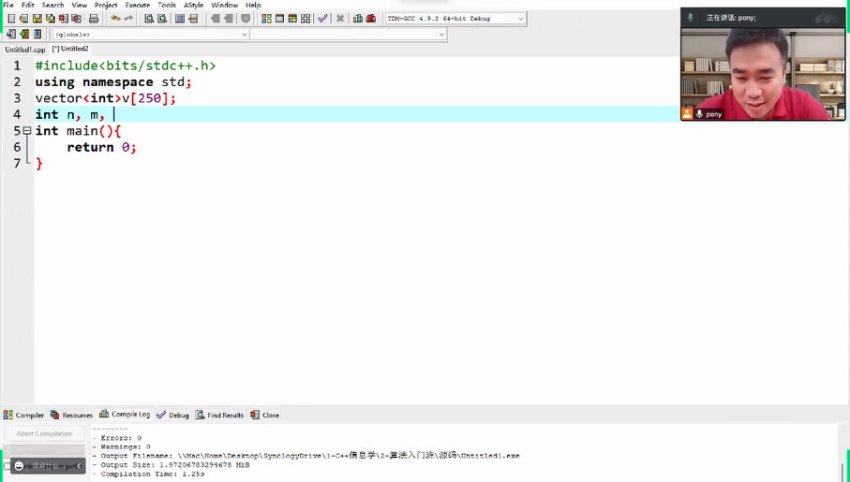Click the Abort Compilation button

point(45,433)
